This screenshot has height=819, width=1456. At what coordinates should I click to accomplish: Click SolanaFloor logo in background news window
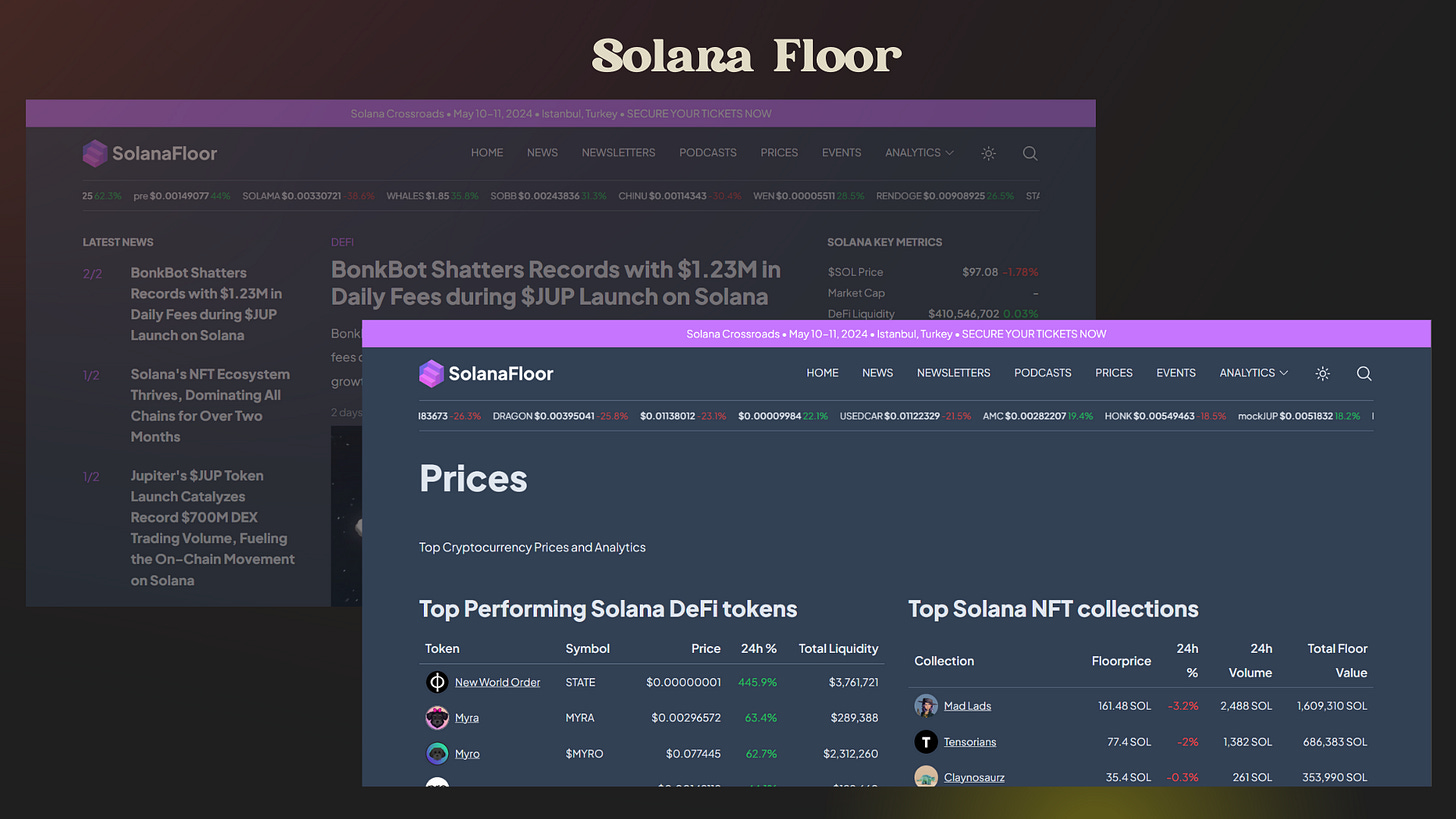pyautogui.click(x=150, y=153)
